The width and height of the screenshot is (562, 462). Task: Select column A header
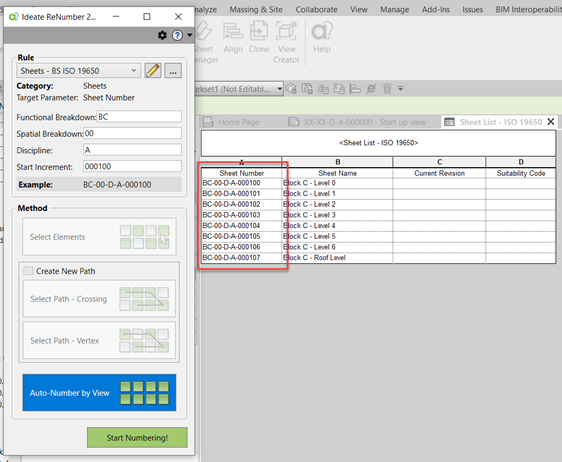(242, 162)
